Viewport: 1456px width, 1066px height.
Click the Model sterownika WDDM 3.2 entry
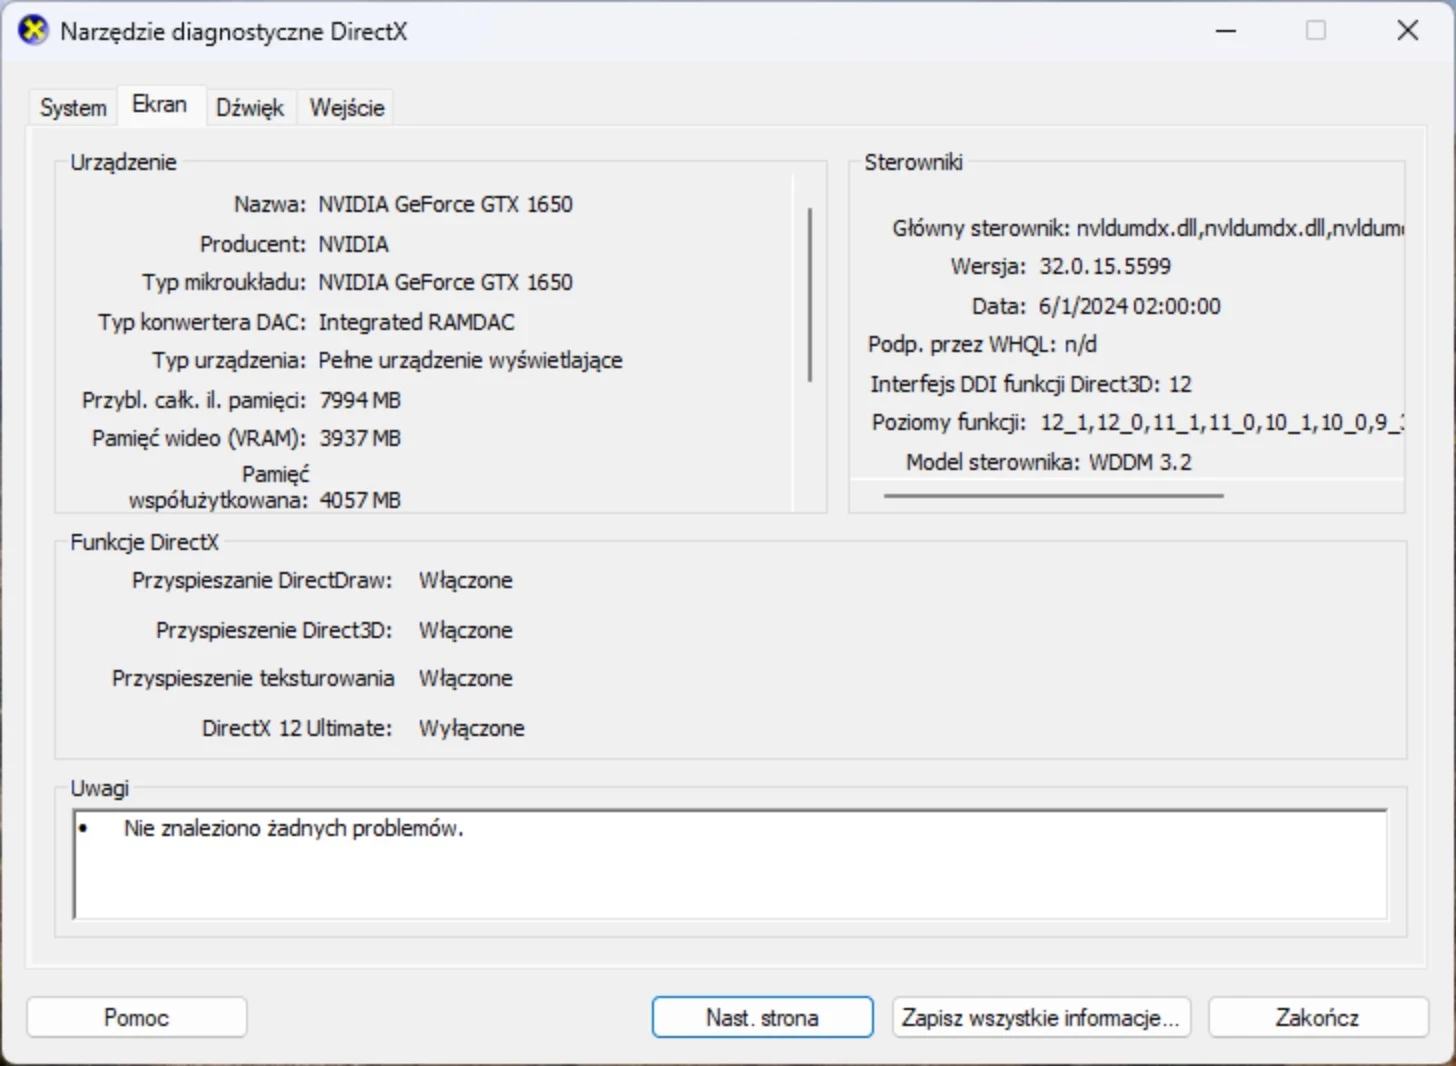(x=1049, y=461)
